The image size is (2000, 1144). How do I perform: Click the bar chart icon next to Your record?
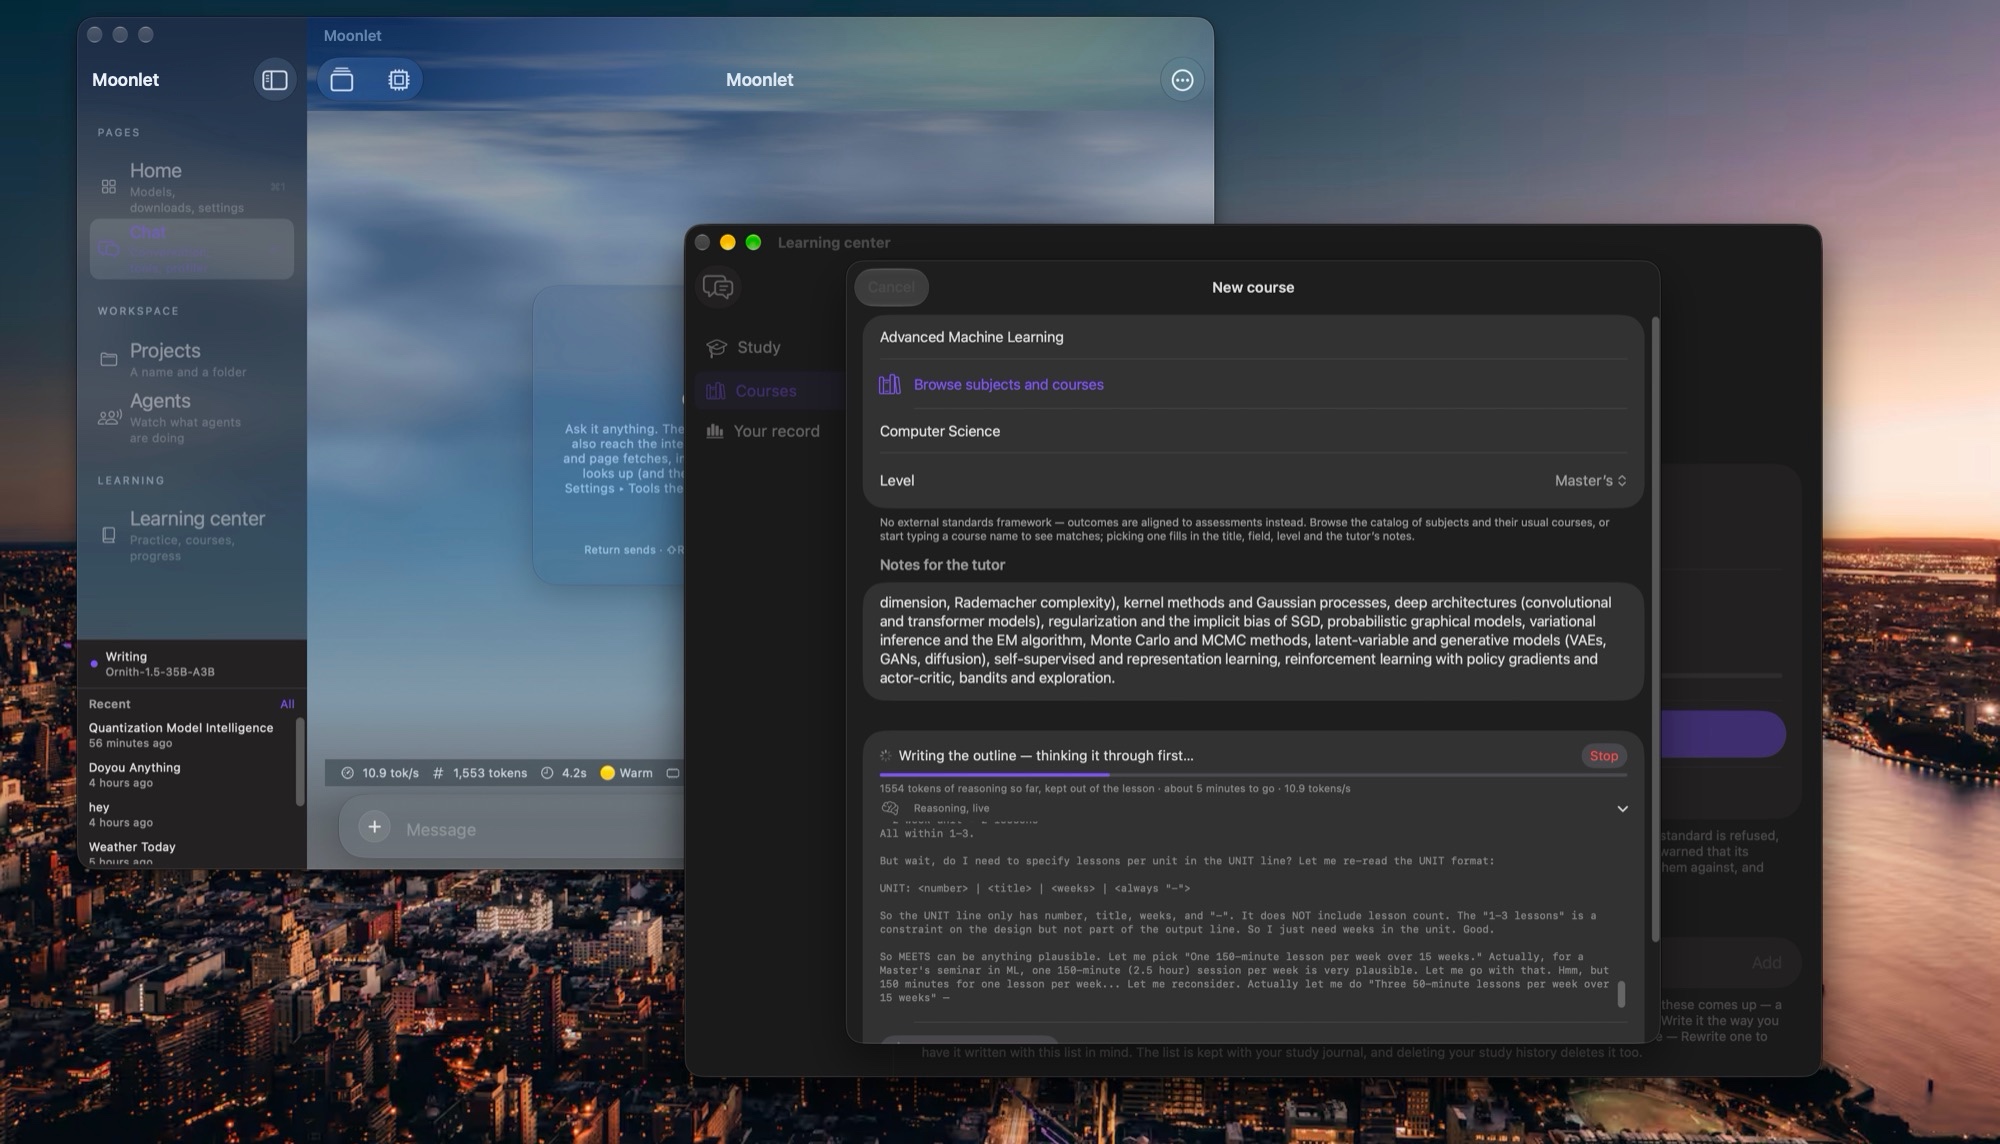[x=715, y=431]
